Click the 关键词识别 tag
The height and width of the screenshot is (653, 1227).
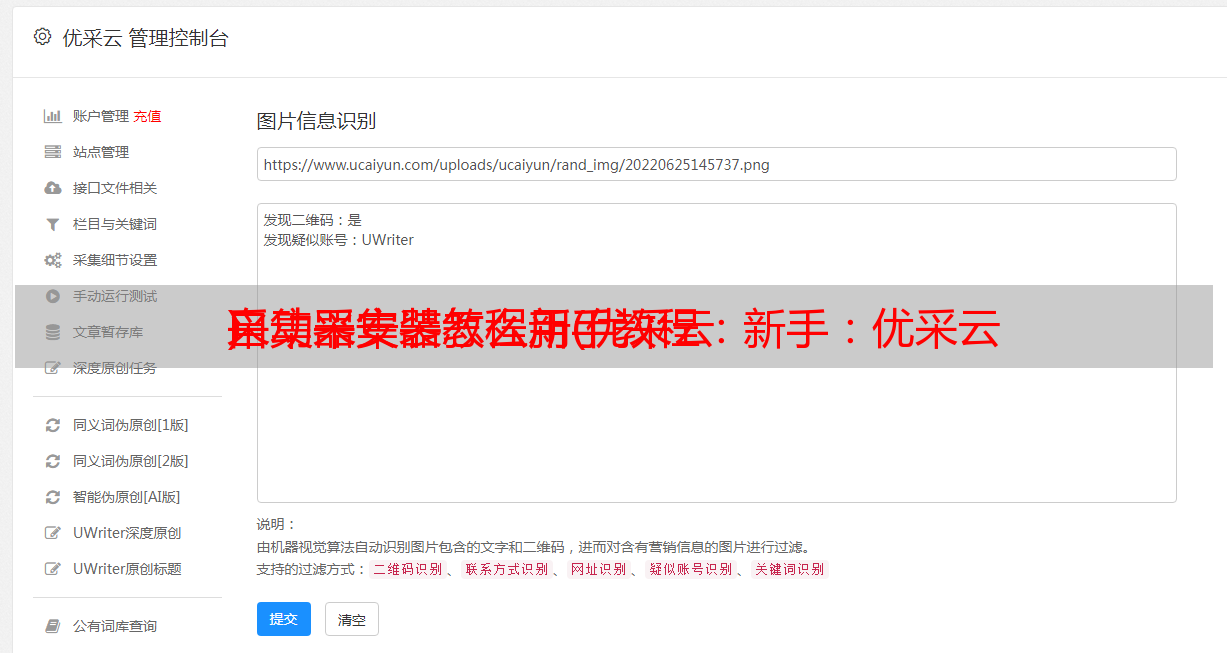click(x=789, y=569)
